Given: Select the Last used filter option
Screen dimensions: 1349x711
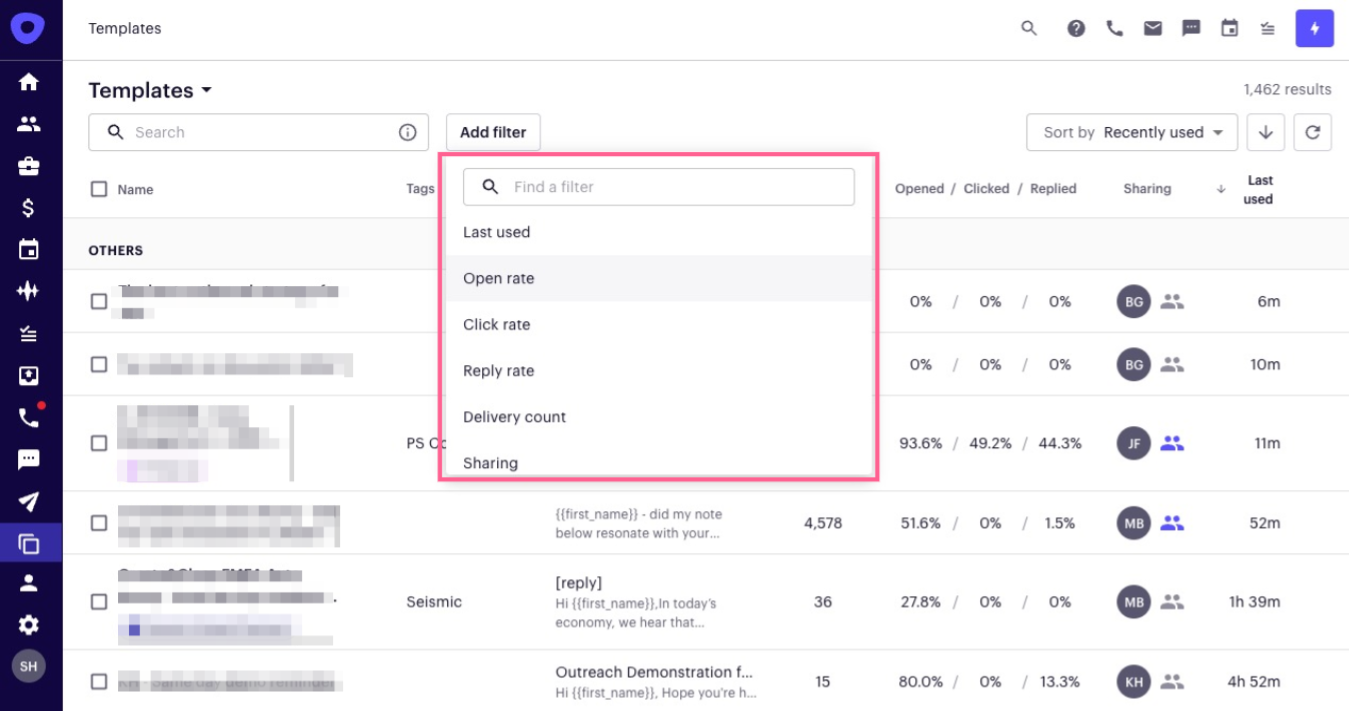Looking at the screenshot, I should (658, 232).
